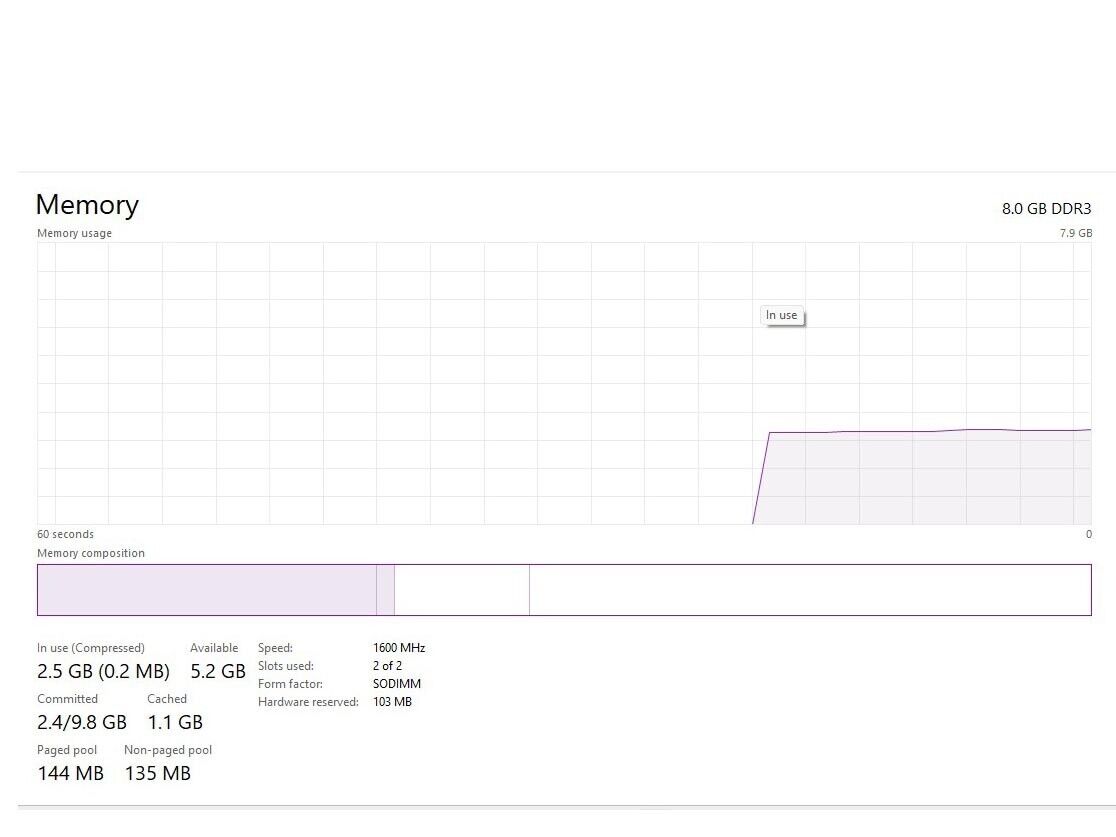Click the Memory heading title
The width and height of the screenshot is (1116, 837).
pos(87,205)
